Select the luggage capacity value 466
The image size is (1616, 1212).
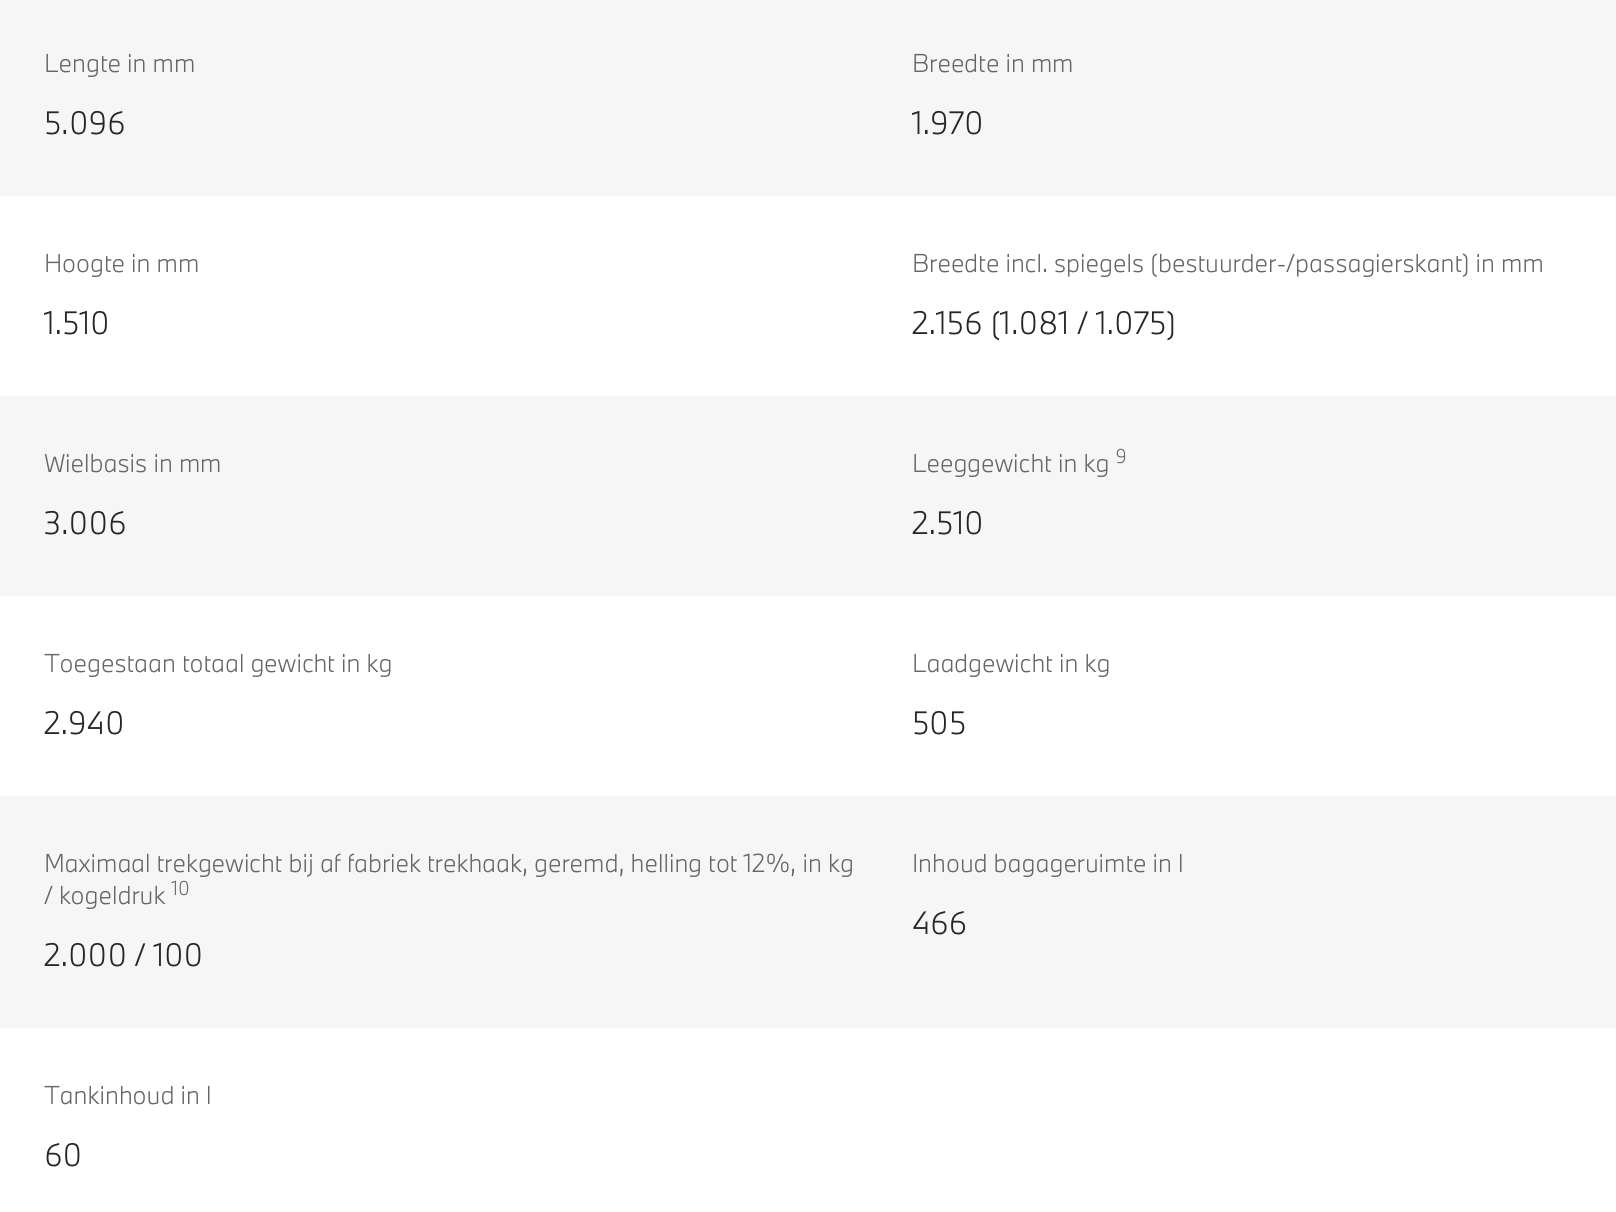click(x=939, y=923)
